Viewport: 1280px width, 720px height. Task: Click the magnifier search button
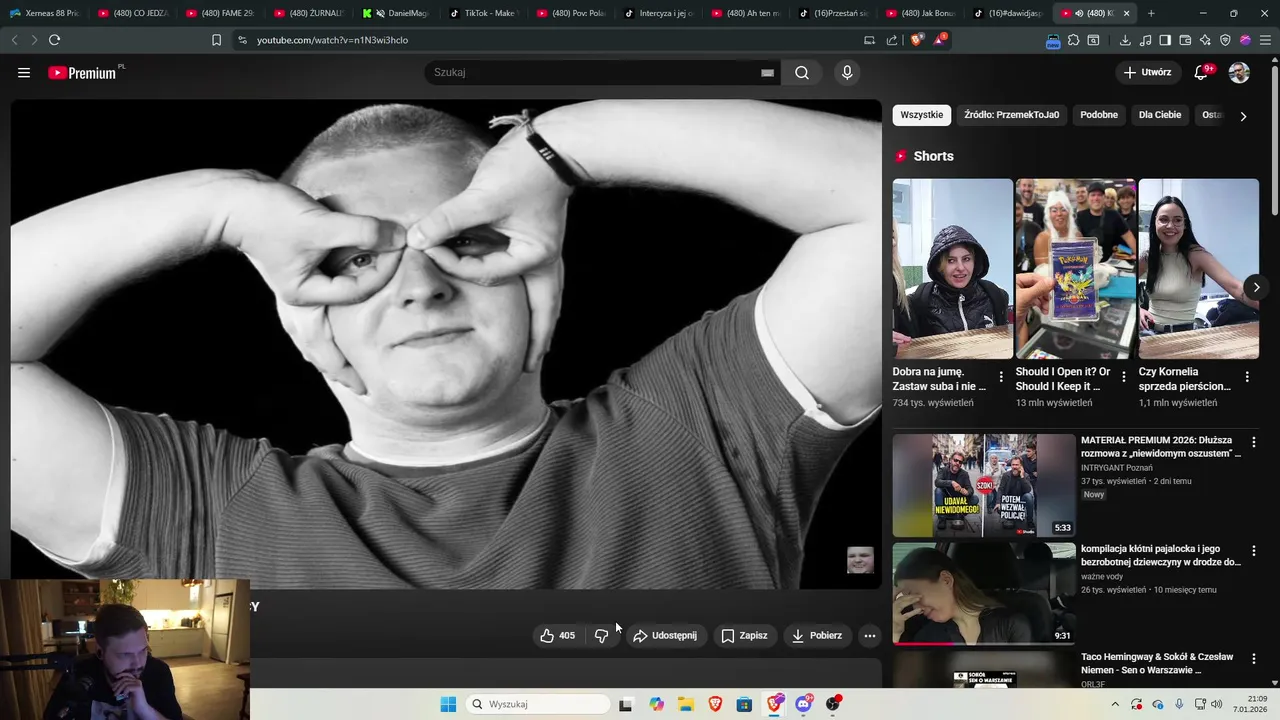click(802, 72)
